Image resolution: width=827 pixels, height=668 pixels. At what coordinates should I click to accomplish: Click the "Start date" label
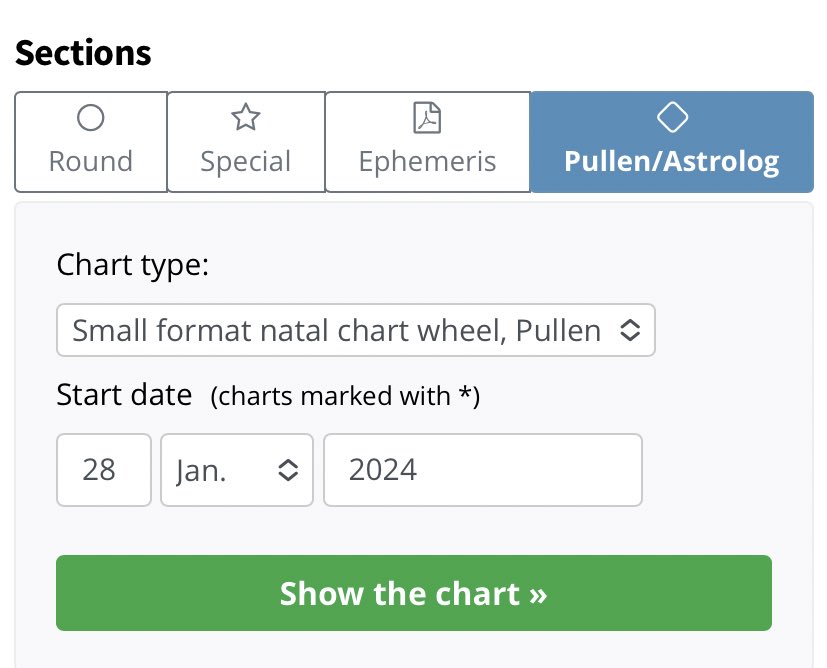coord(124,395)
